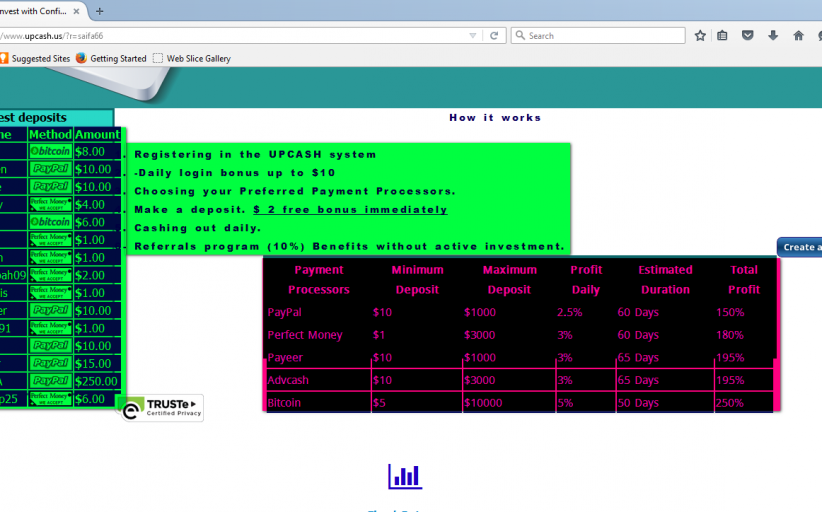Open a new tab with the plus button
The width and height of the screenshot is (822, 512).
[99, 11]
